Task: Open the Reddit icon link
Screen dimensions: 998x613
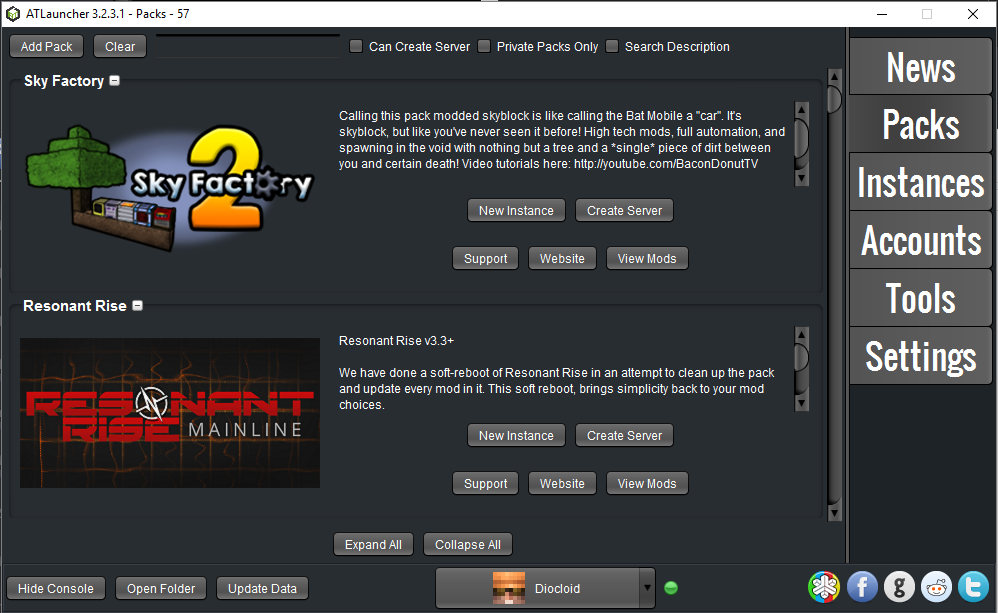Action: (937, 587)
